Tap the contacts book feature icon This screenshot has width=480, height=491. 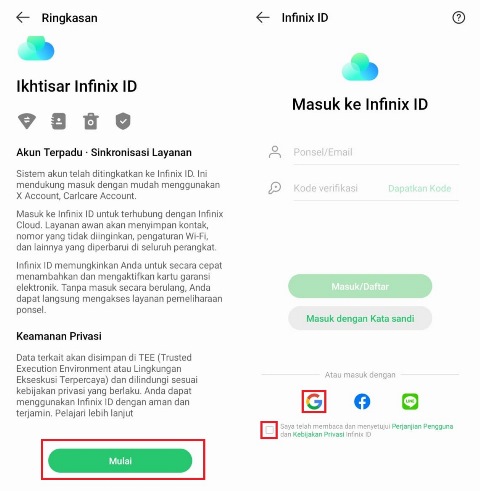point(58,121)
